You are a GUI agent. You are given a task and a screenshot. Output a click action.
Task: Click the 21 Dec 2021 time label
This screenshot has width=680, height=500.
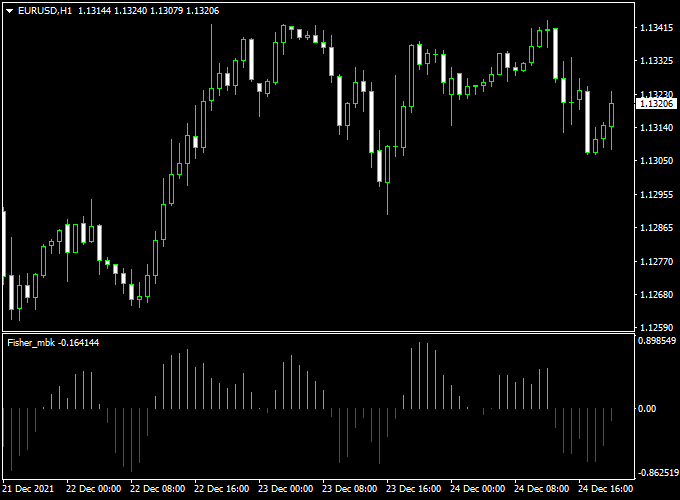pyautogui.click(x=28, y=489)
